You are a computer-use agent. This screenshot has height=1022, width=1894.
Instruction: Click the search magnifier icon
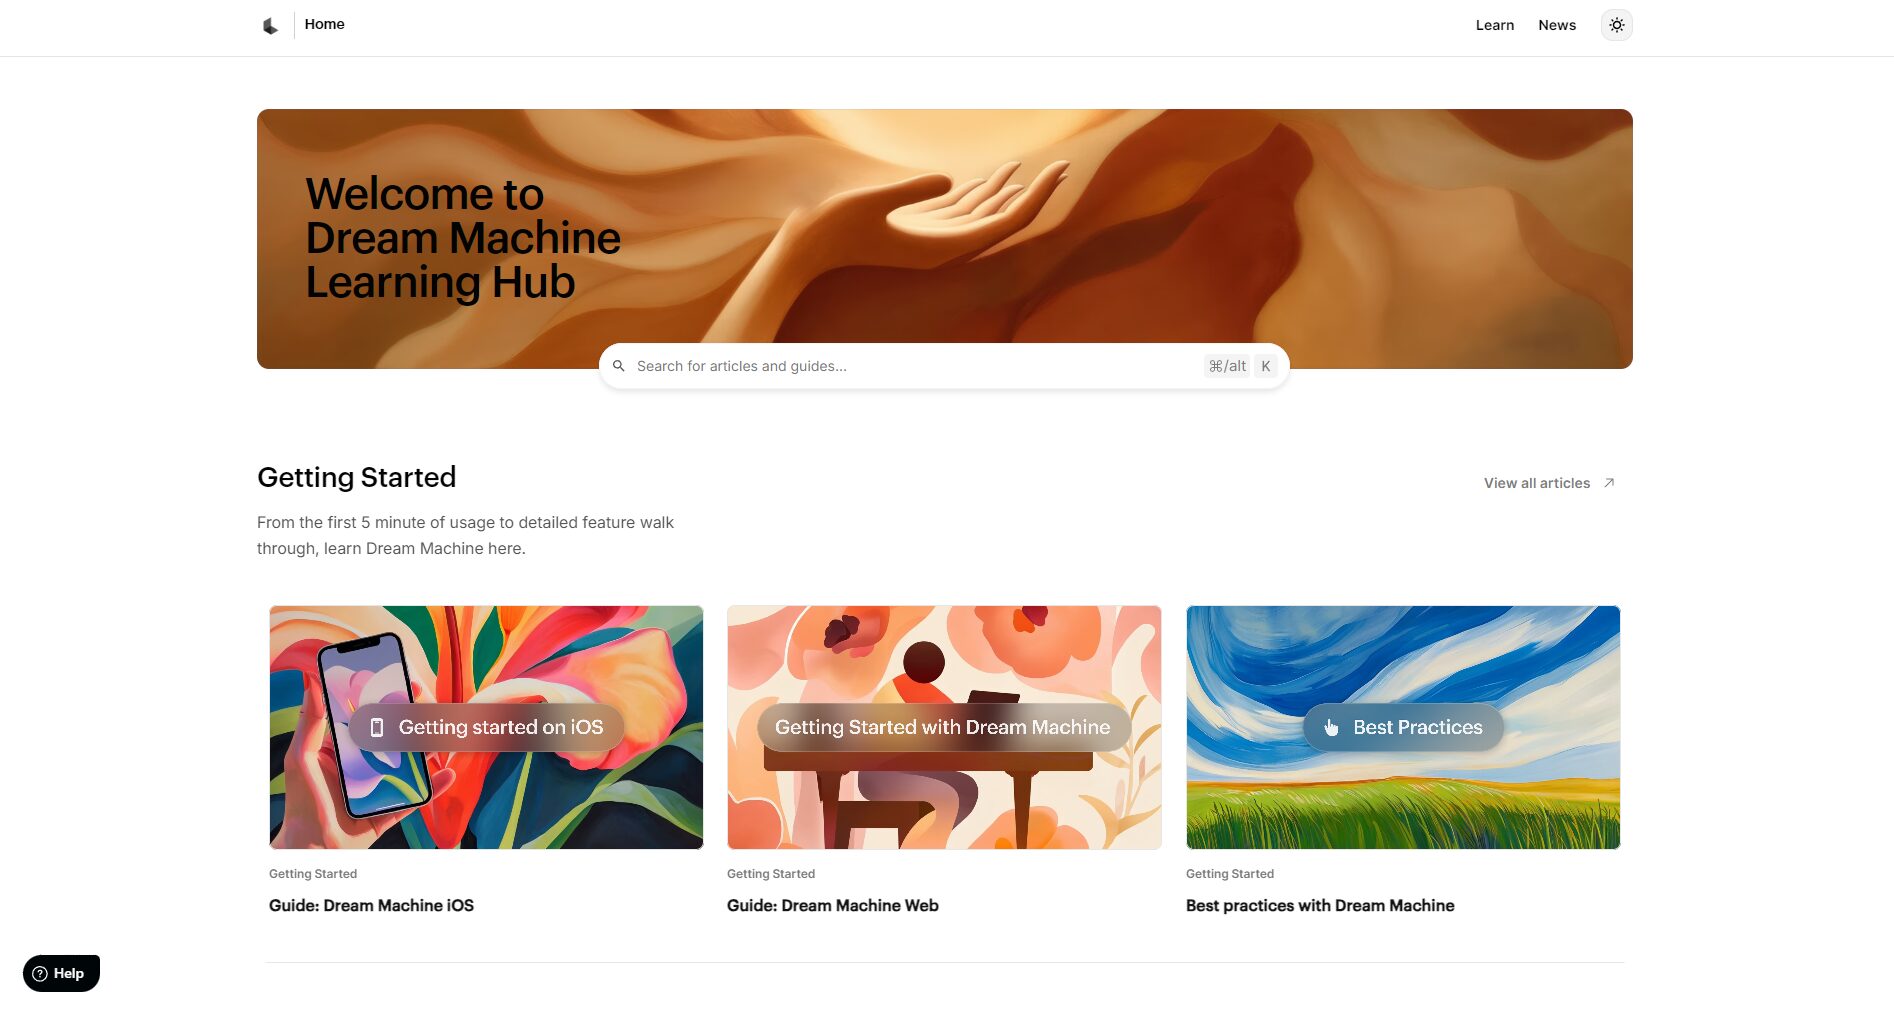619,366
